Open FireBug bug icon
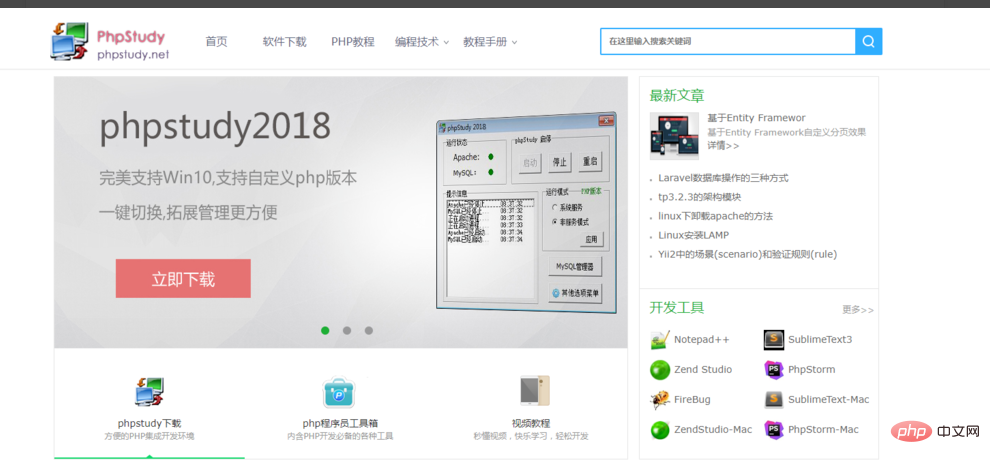The image size is (990, 464). 660,400
